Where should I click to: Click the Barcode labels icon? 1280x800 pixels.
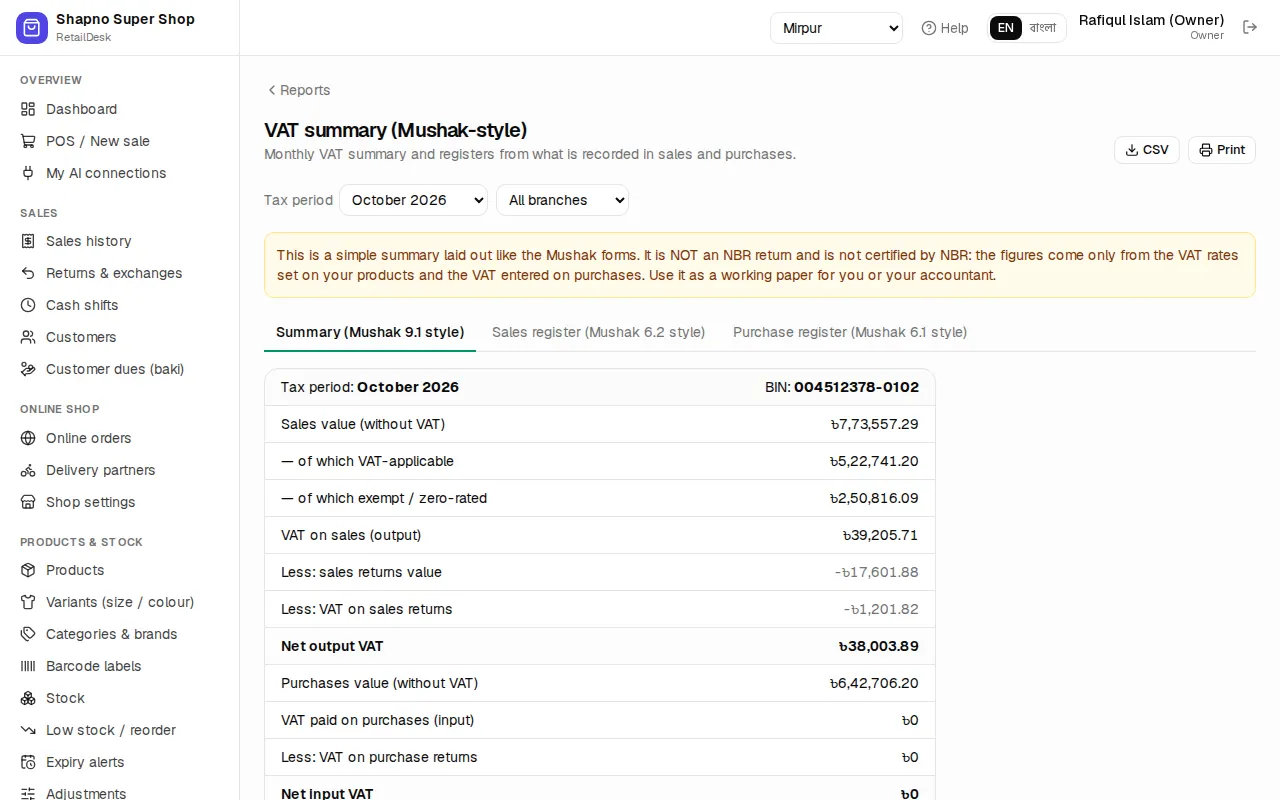28,666
